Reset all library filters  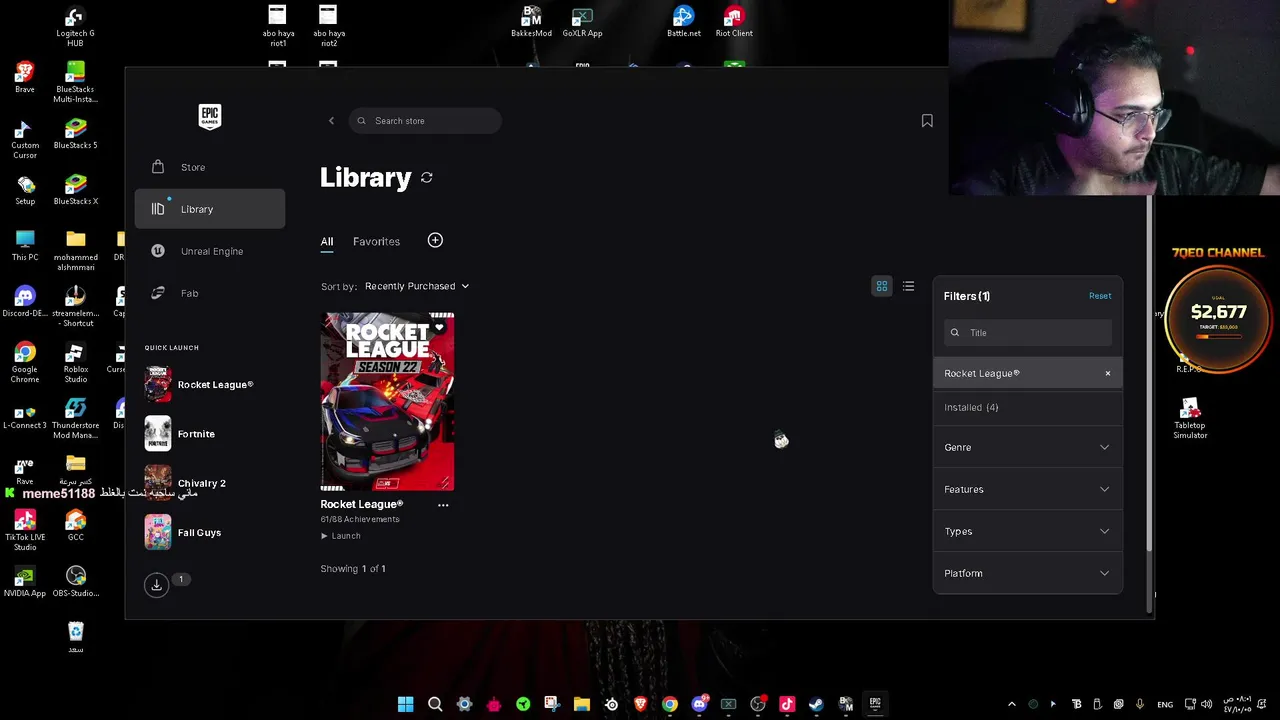coord(1100,296)
